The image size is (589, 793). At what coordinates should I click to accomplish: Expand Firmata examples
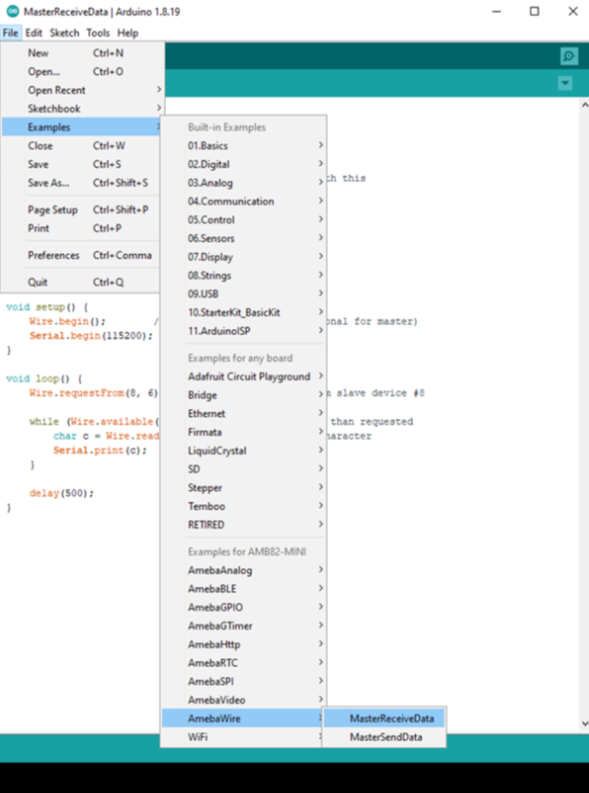[x=244, y=432]
